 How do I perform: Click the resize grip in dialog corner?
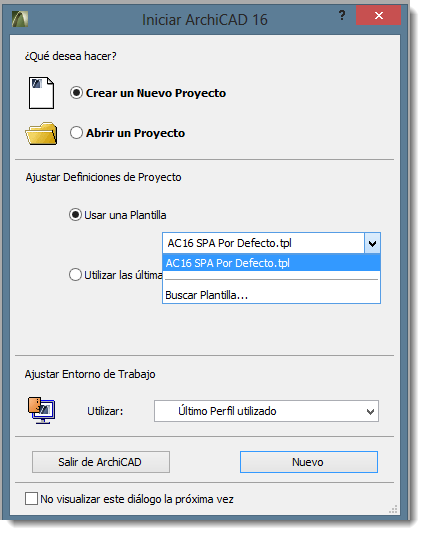tap(393, 509)
